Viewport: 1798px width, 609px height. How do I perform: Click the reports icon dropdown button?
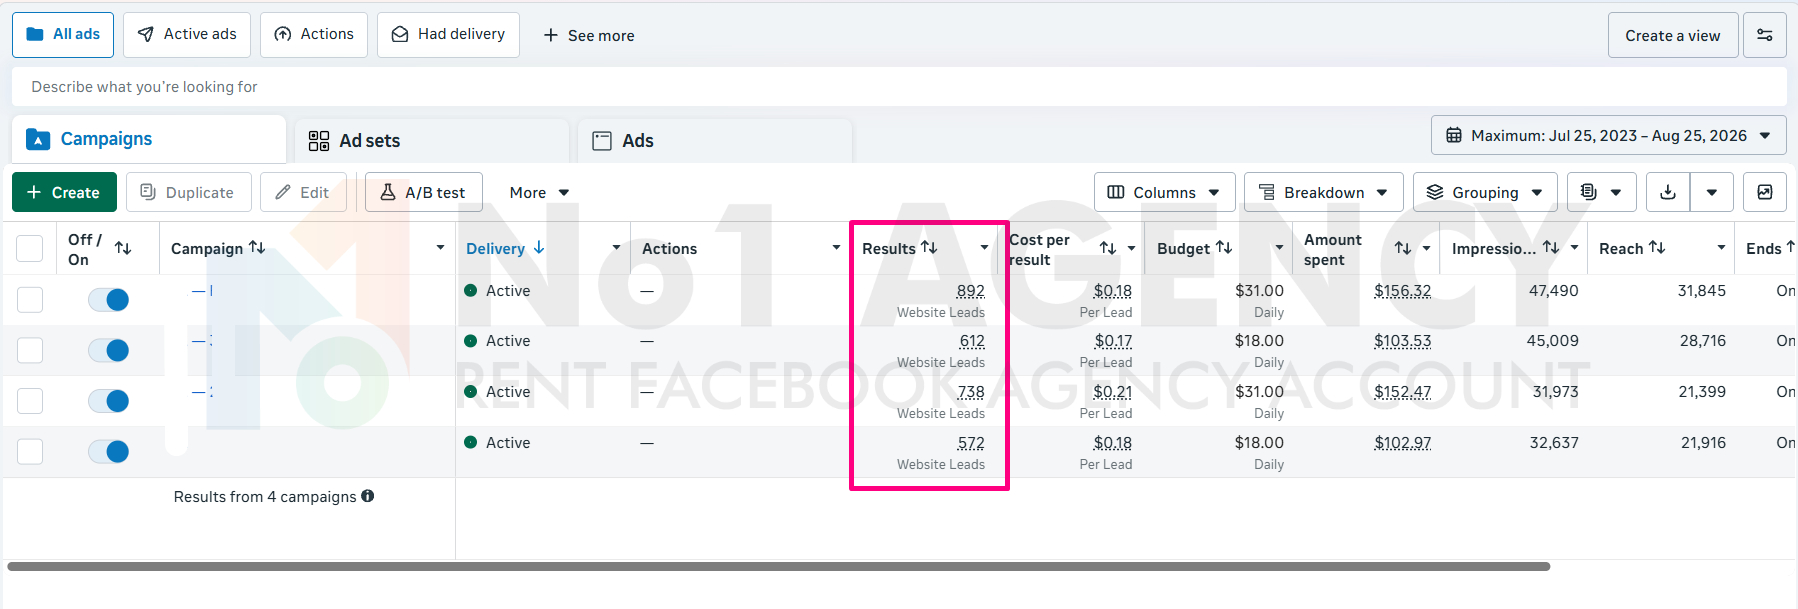pyautogui.click(x=1602, y=192)
